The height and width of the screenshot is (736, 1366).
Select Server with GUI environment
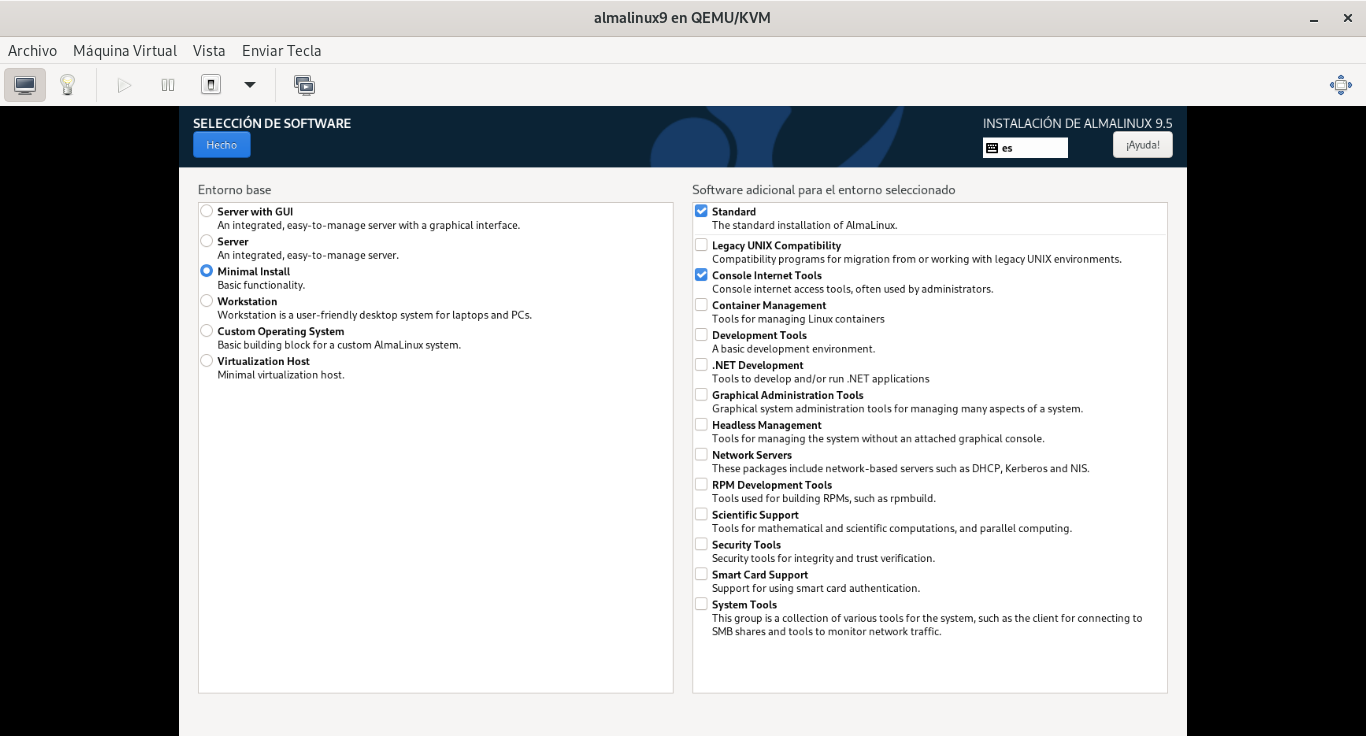tap(206, 211)
